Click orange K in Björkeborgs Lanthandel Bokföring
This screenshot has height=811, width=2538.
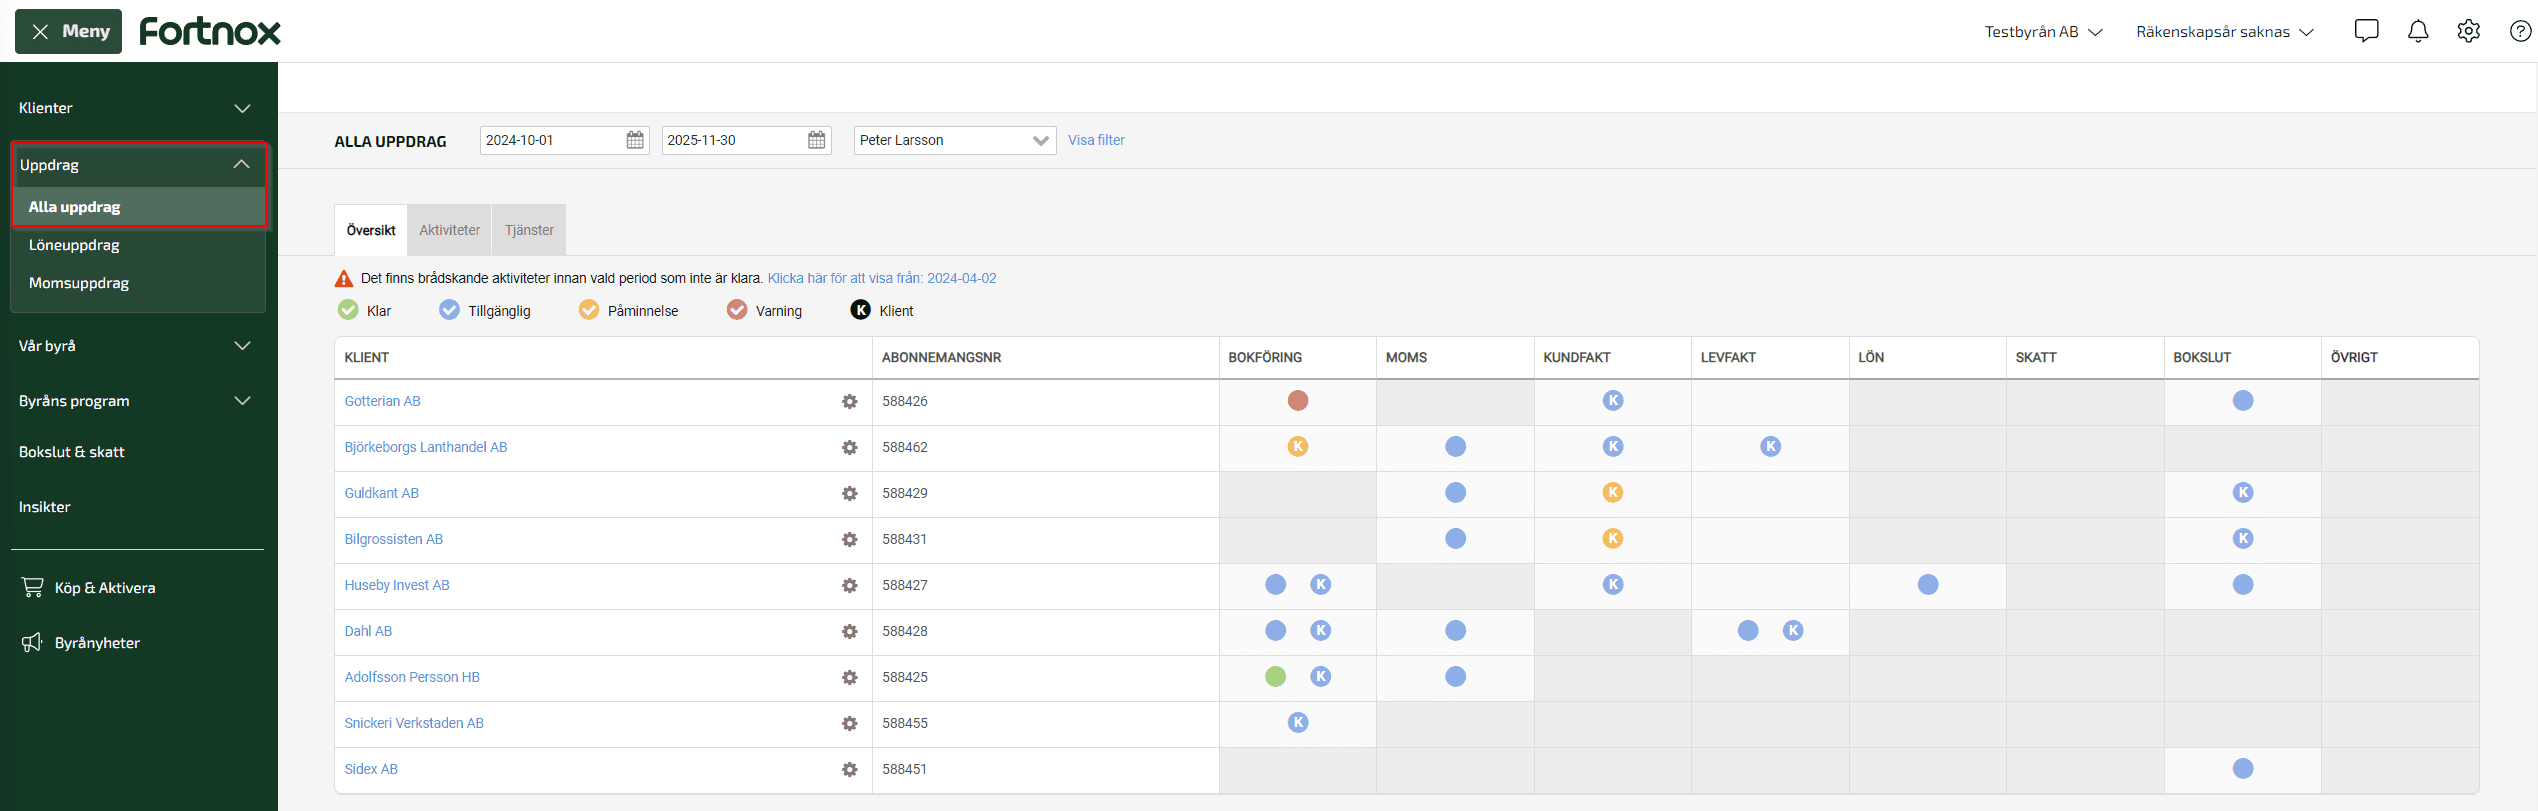pyautogui.click(x=1298, y=447)
